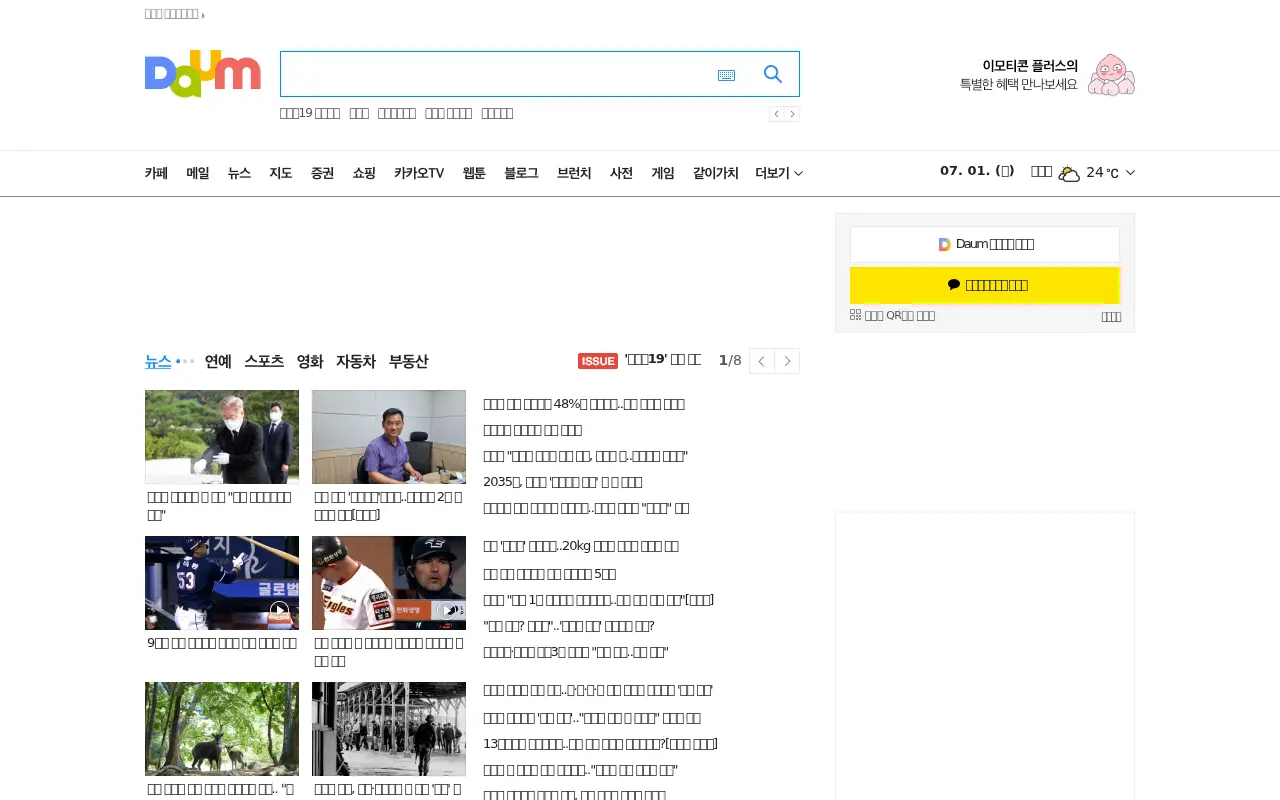
Task: Switch to the 스포츠 tab
Action: pos(264,361)
